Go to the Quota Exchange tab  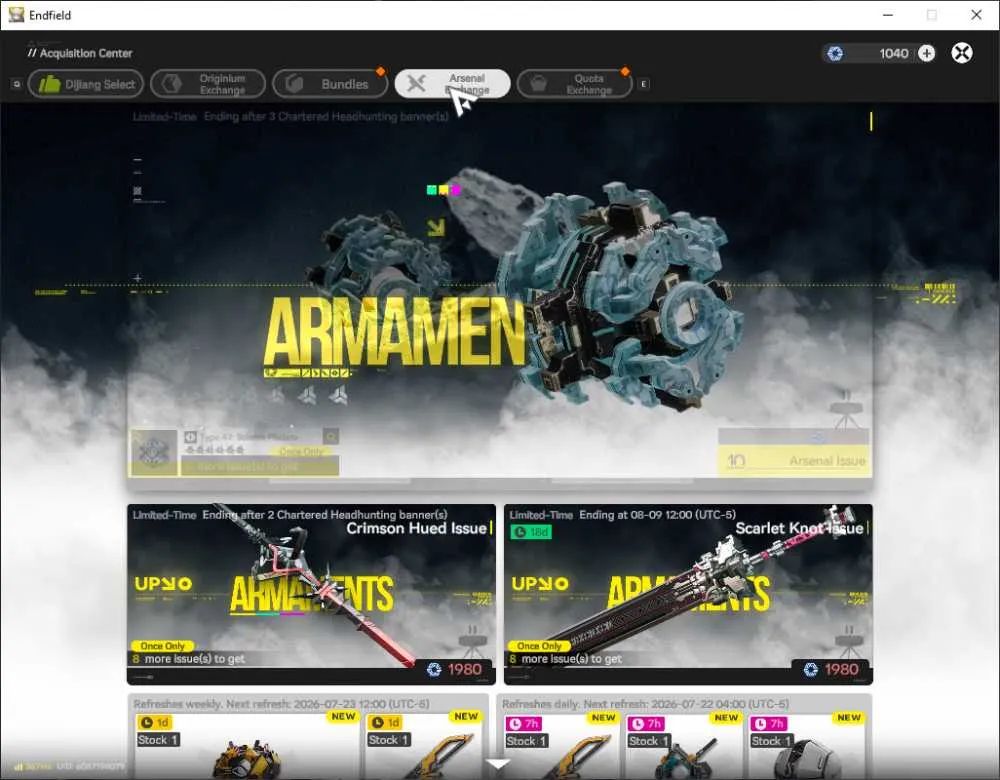[x=575, y=84]
